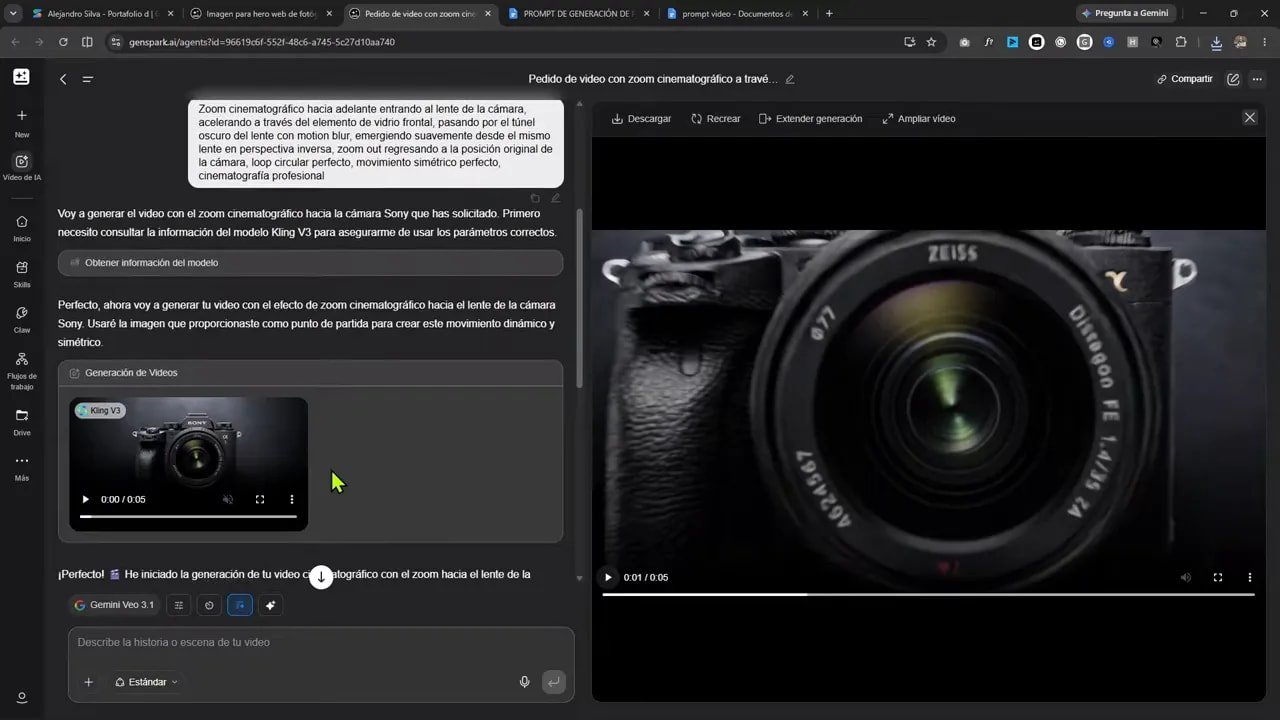Focus the video description input field
The width and height of the screenshot is (1280, 720).
(321, 643)
